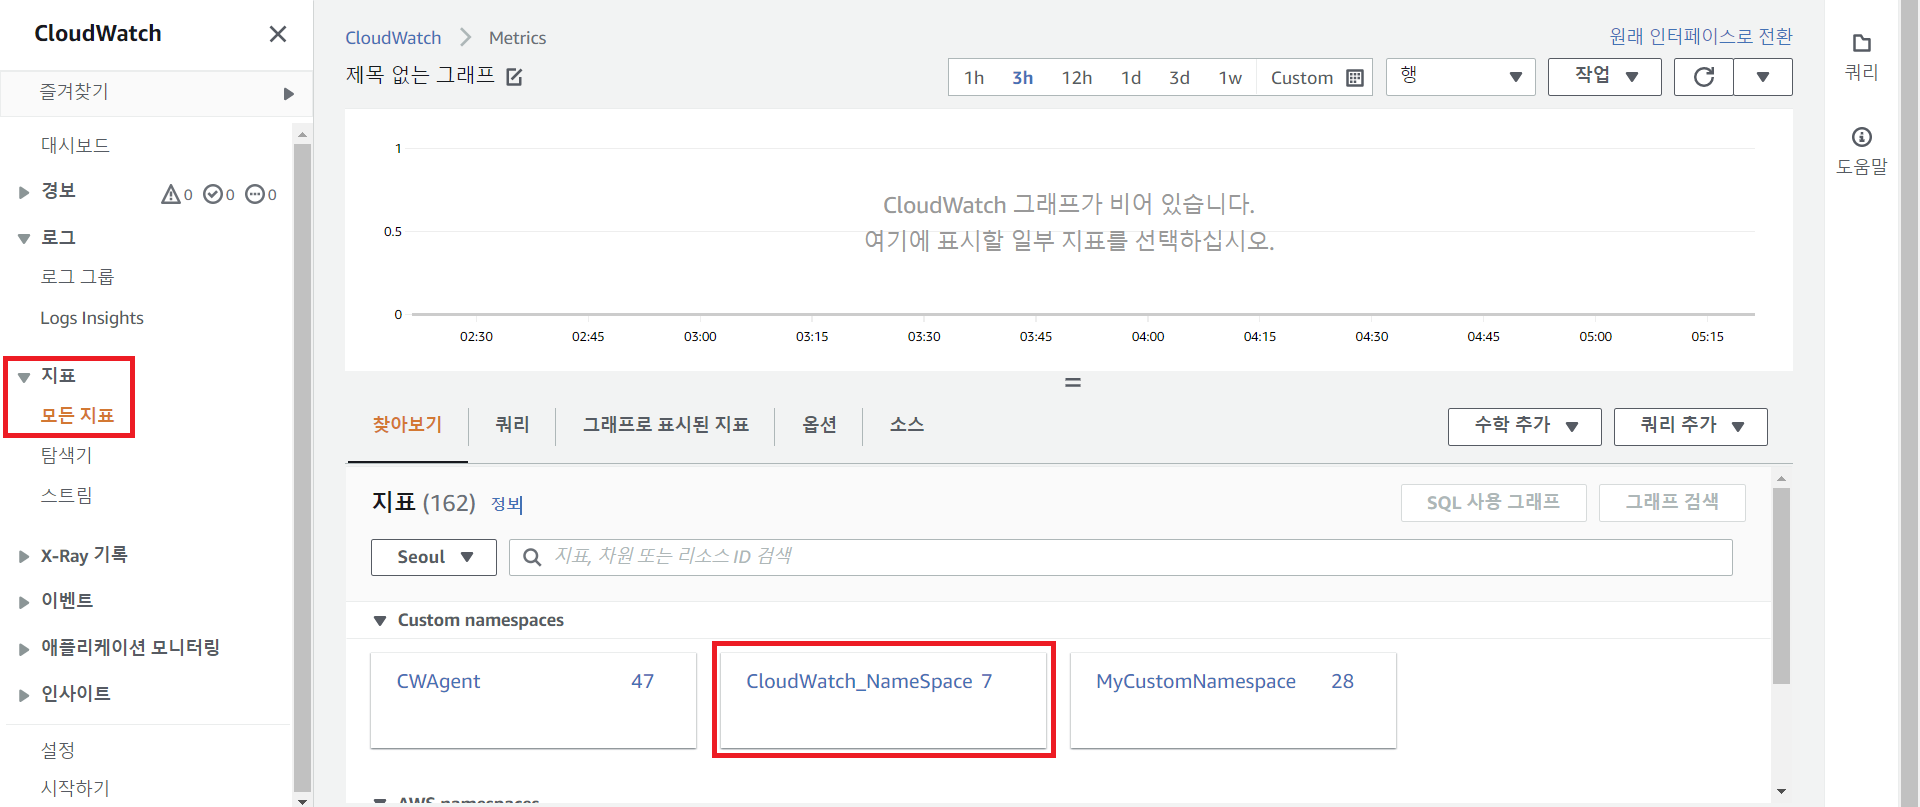This screenshot has height=807, width=1920.
Task: Expand the 즐겨찾기 favorites arrow
Action: [289, 94]
